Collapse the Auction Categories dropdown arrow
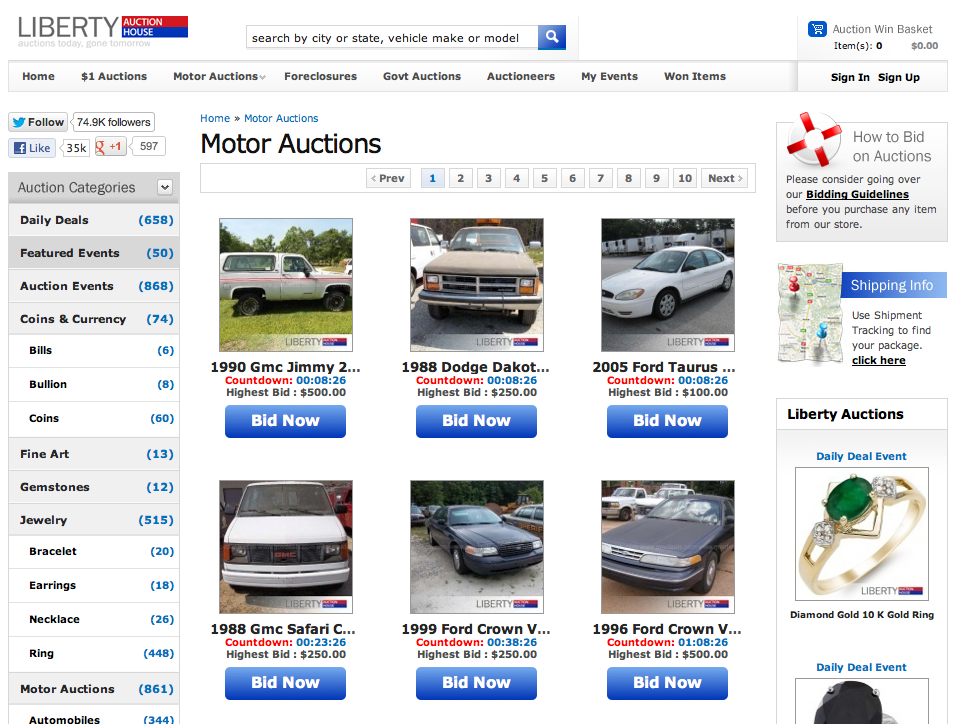This screenshot has height=724, width=972. pyautogui.click(x=164, y=187)
